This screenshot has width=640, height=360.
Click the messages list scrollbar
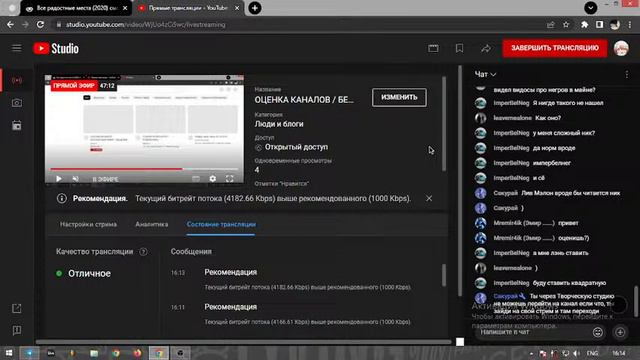tap(444, 275)
